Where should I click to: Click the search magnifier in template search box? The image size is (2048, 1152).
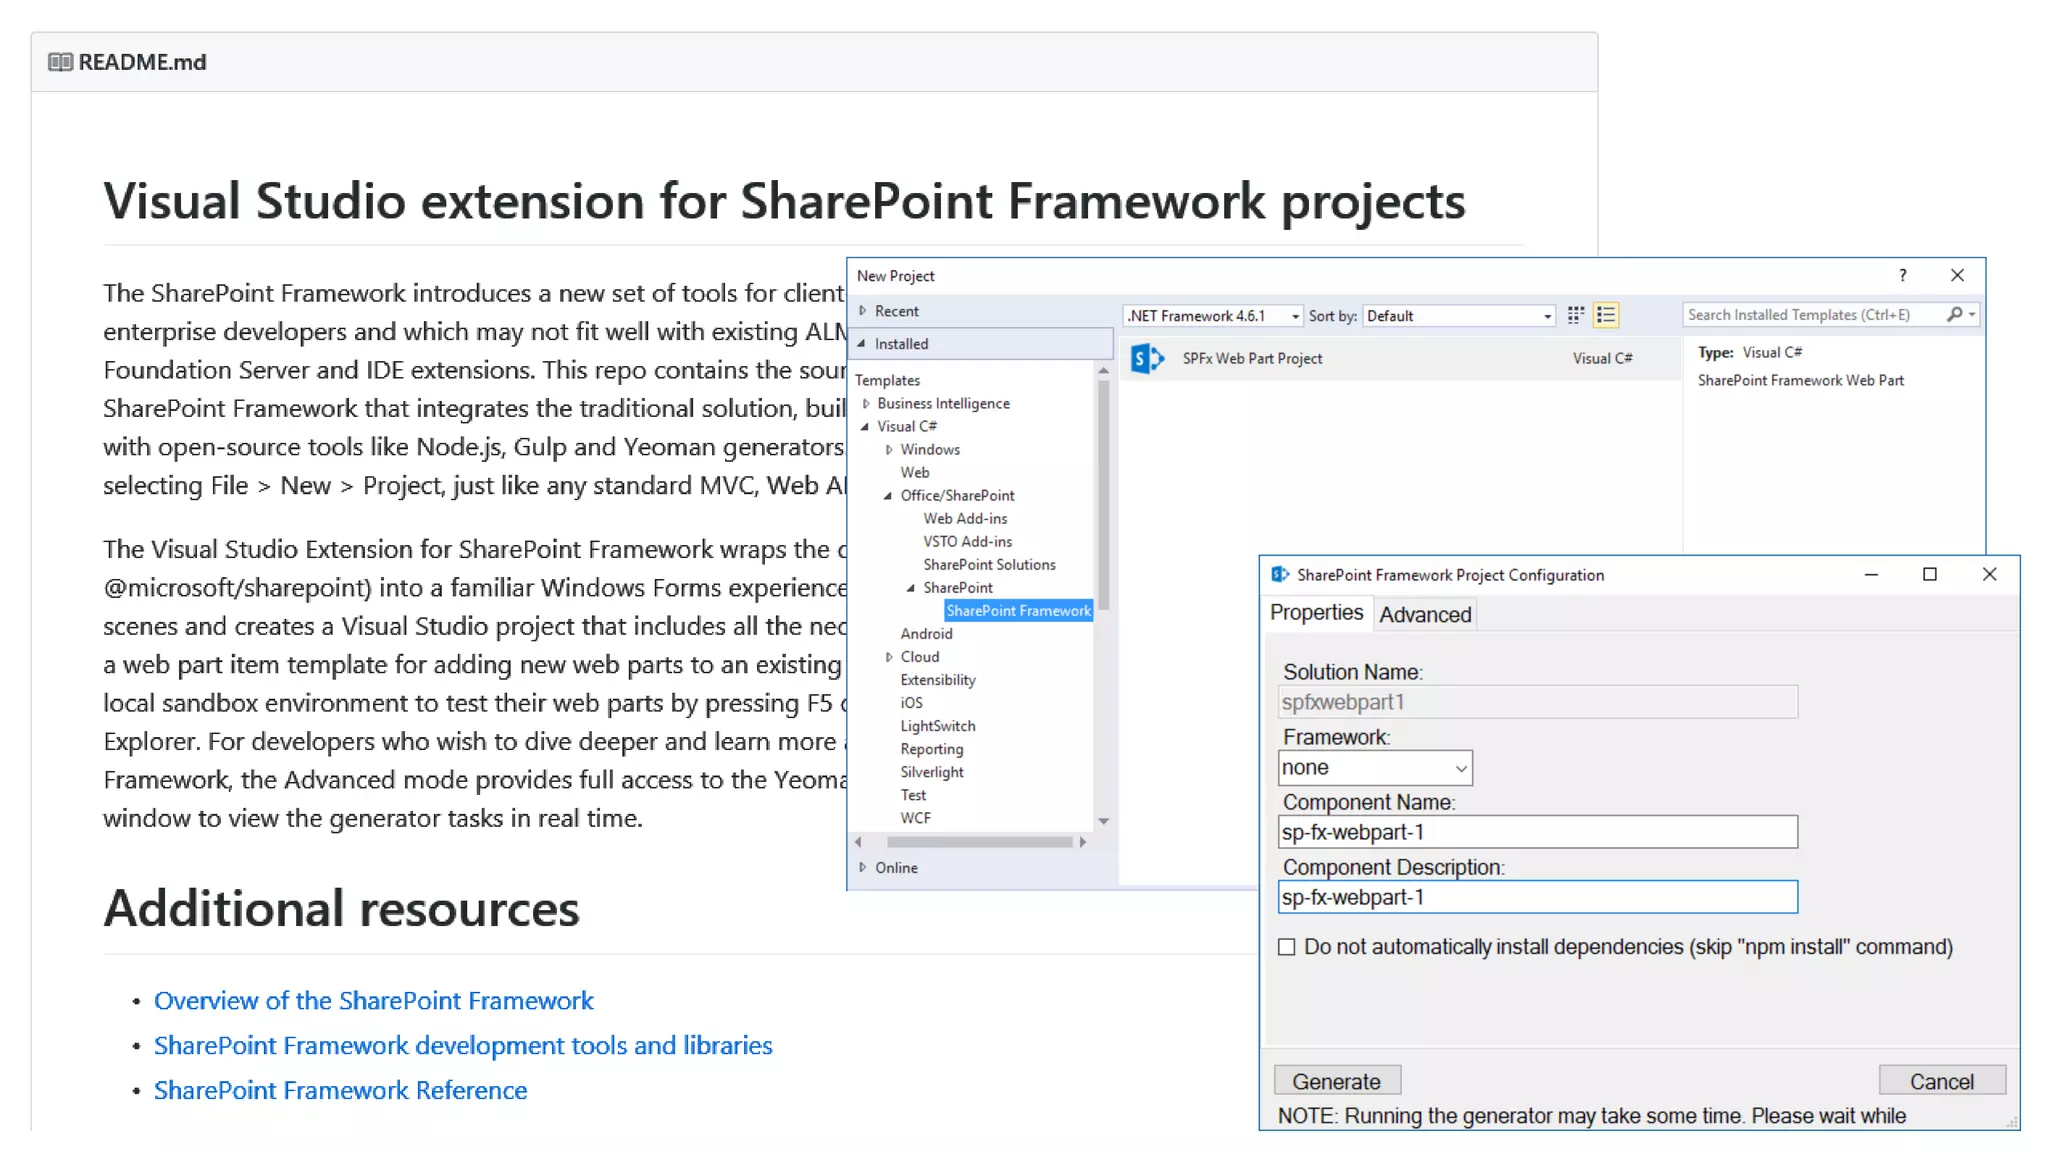pos(1954,315)
